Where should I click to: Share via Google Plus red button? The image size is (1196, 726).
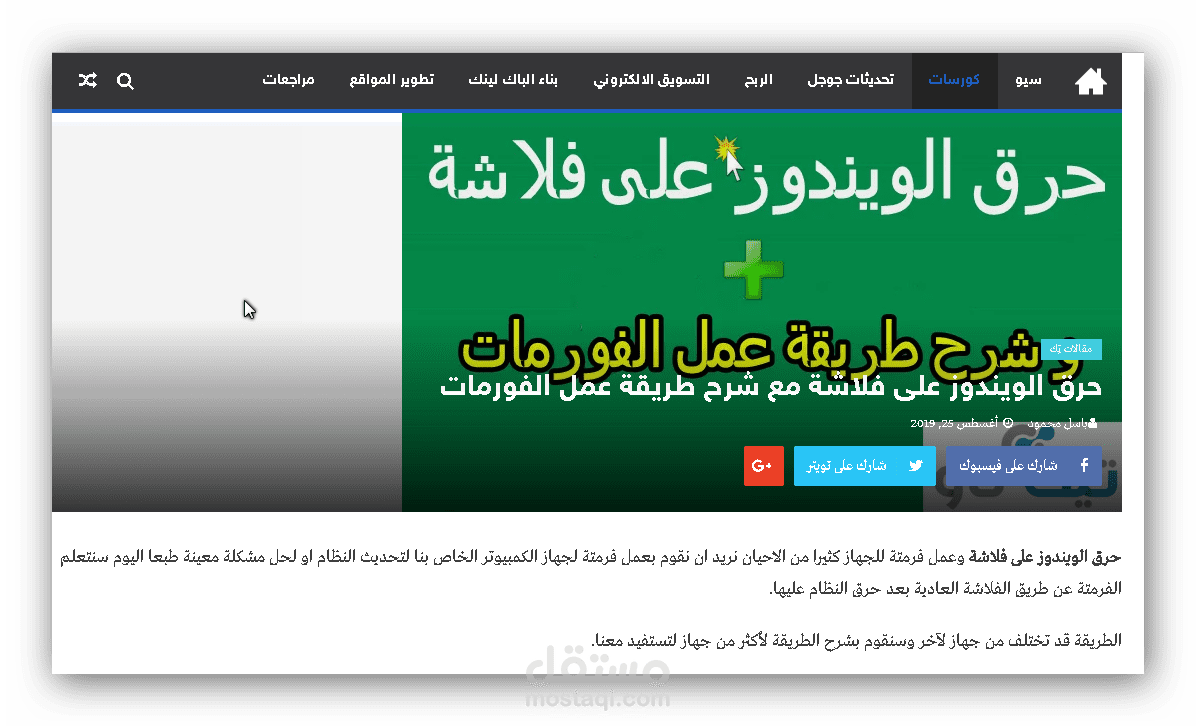click(764, 466)
